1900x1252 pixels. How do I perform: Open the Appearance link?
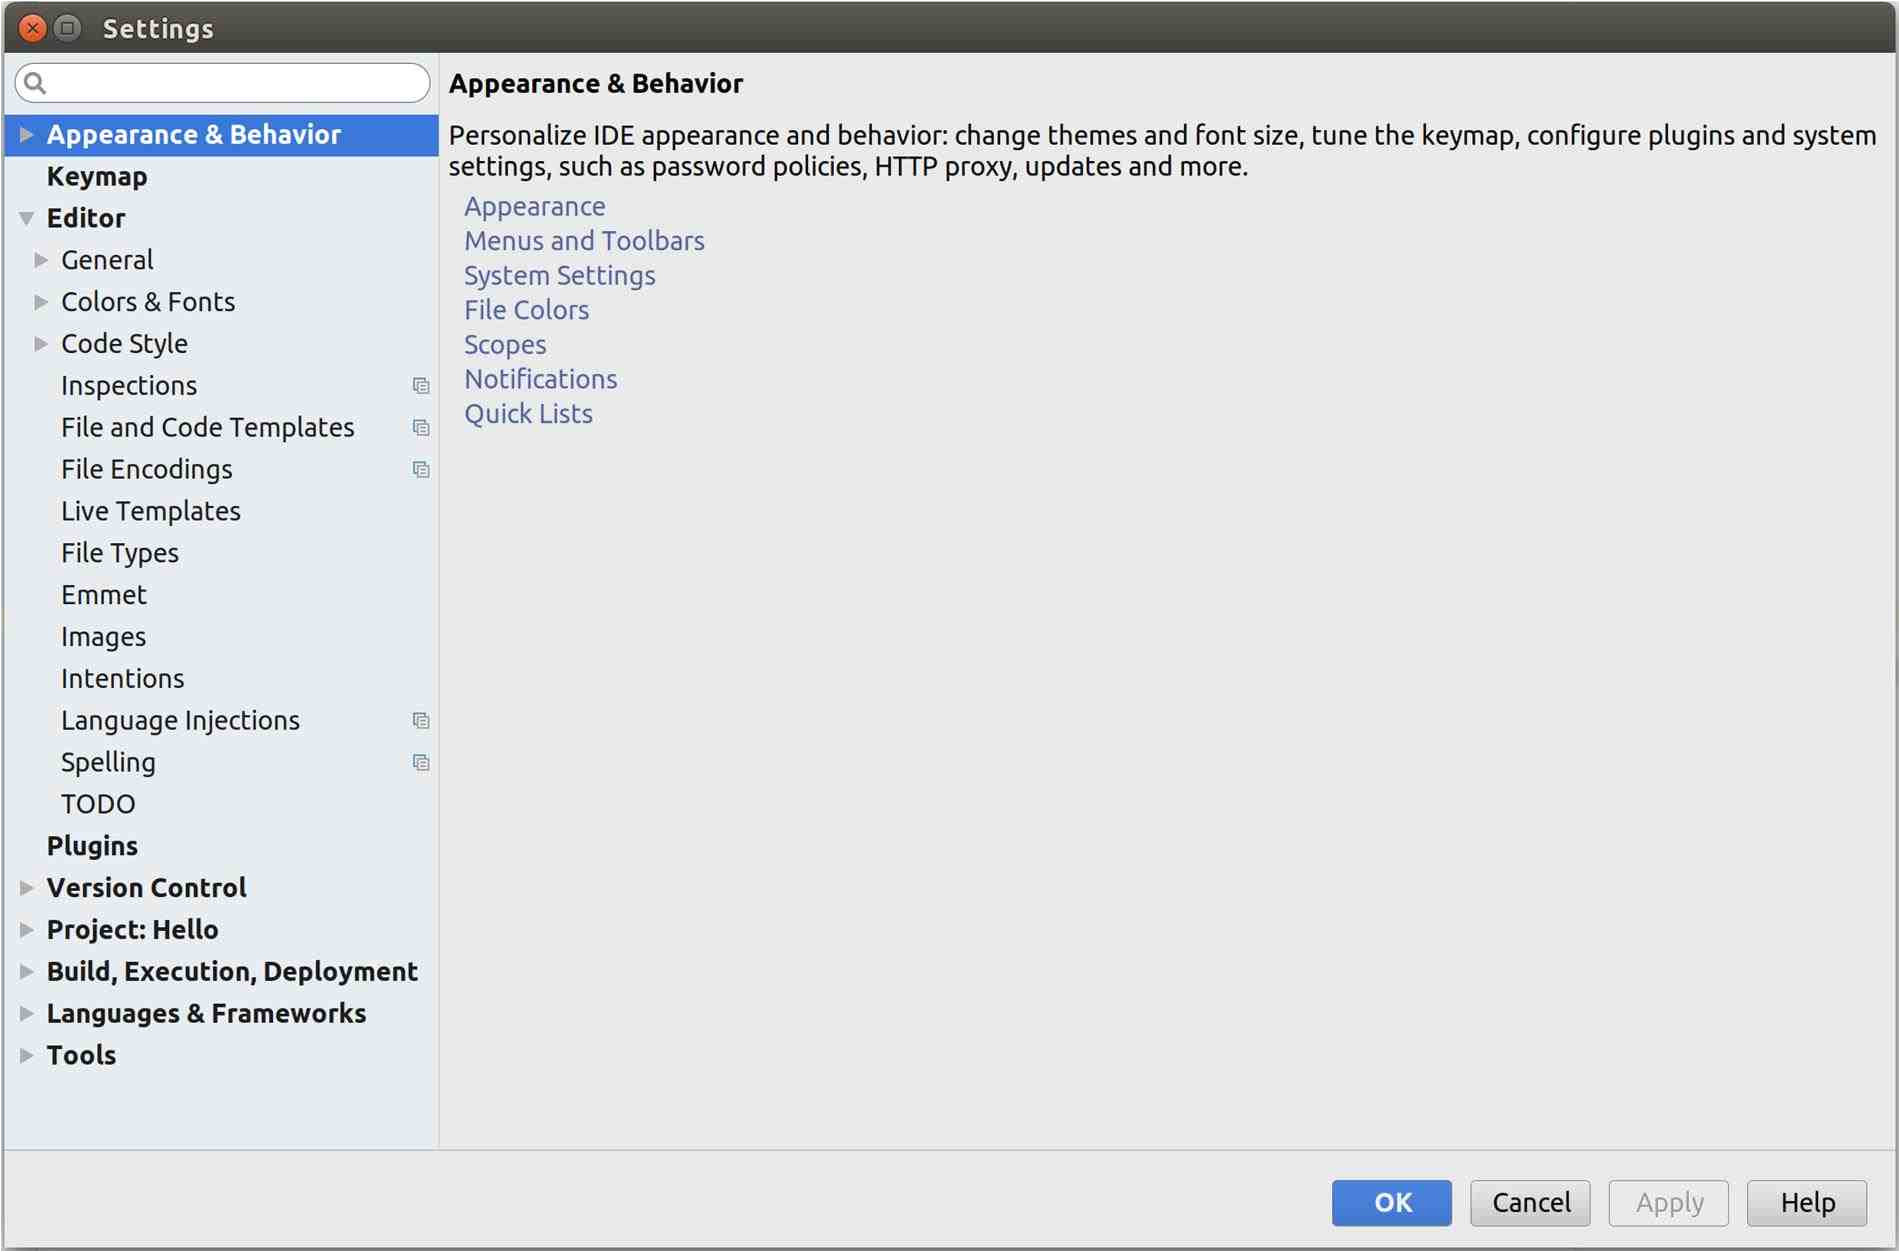click(535, 206)
